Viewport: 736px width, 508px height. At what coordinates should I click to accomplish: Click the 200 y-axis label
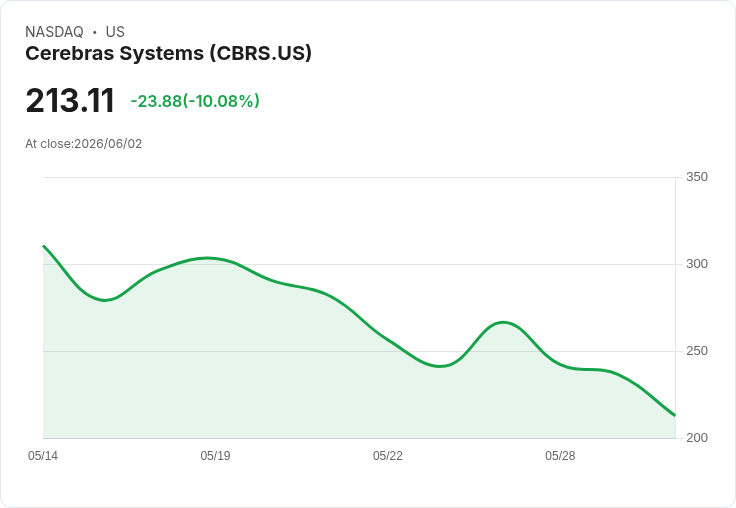pos(697,438)
